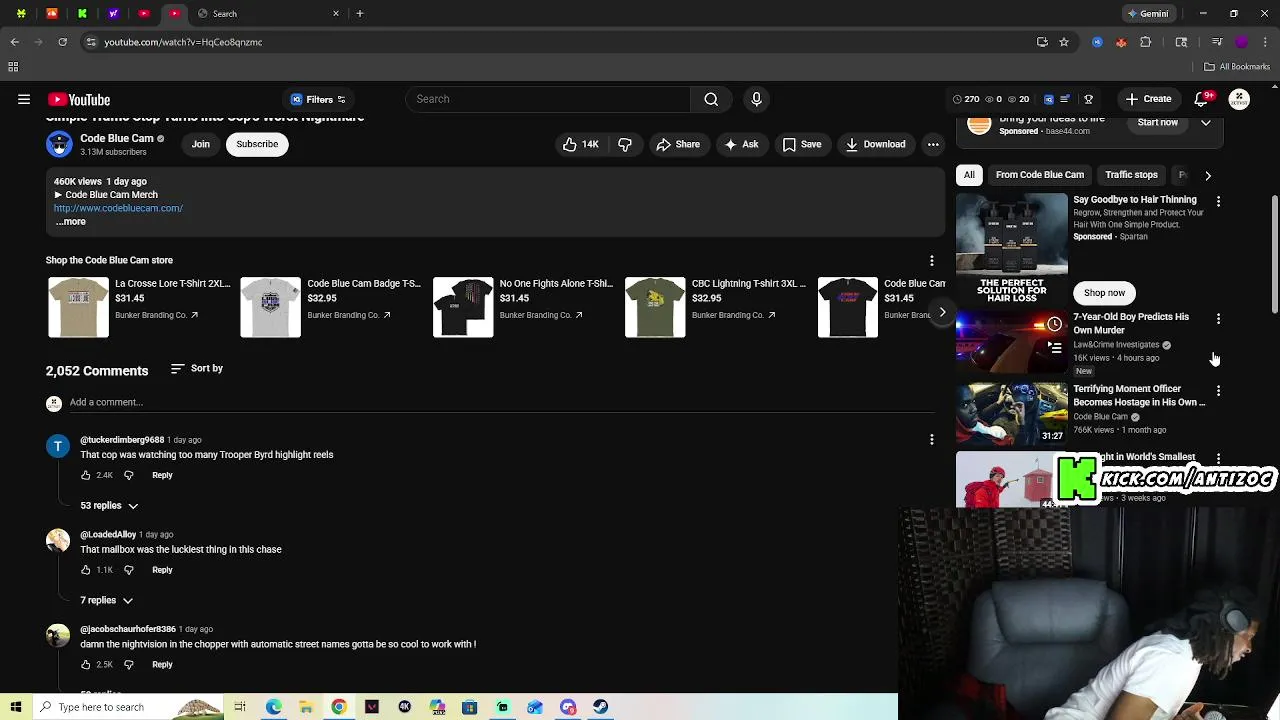The width and height of the screenshot is (1280, 720).
Task: Go to YouTube home via logo
Action: click(79, 99)
